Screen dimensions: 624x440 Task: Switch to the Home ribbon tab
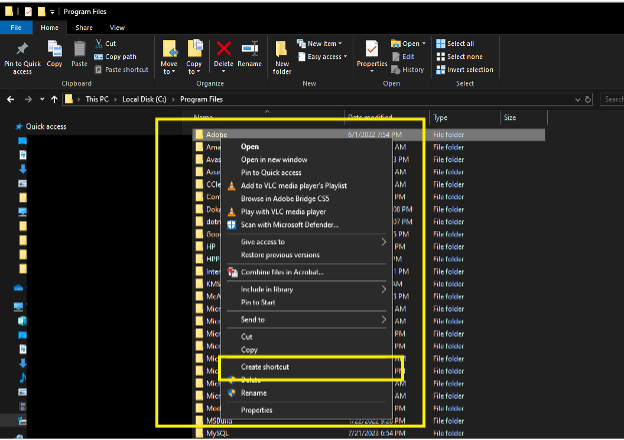pos(49,27)
